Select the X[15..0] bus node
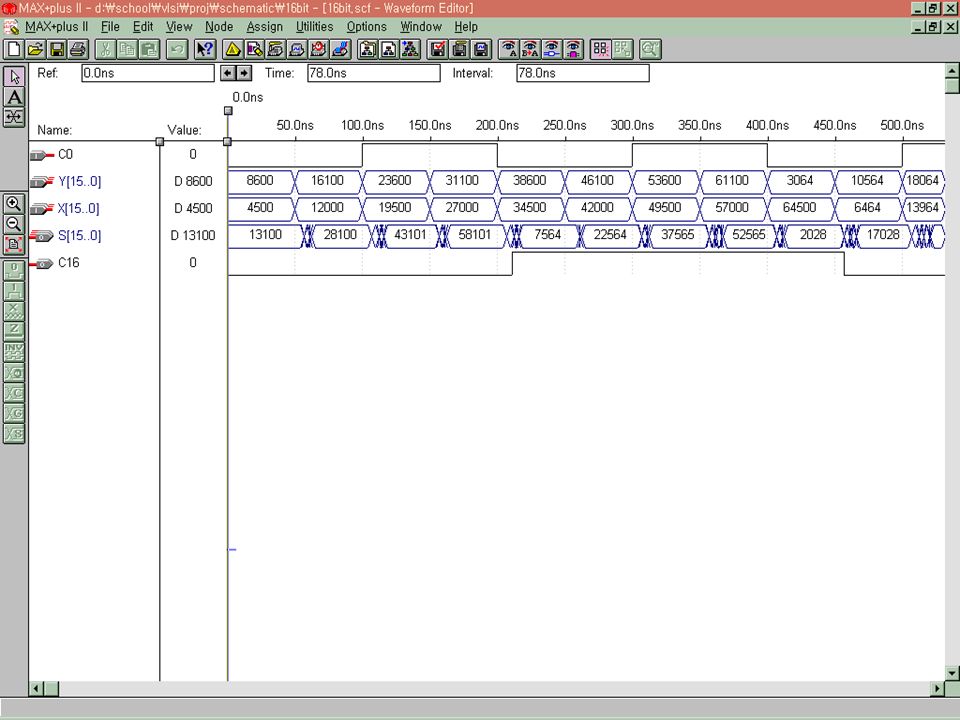The image size is (960, 720). point(78,208)
